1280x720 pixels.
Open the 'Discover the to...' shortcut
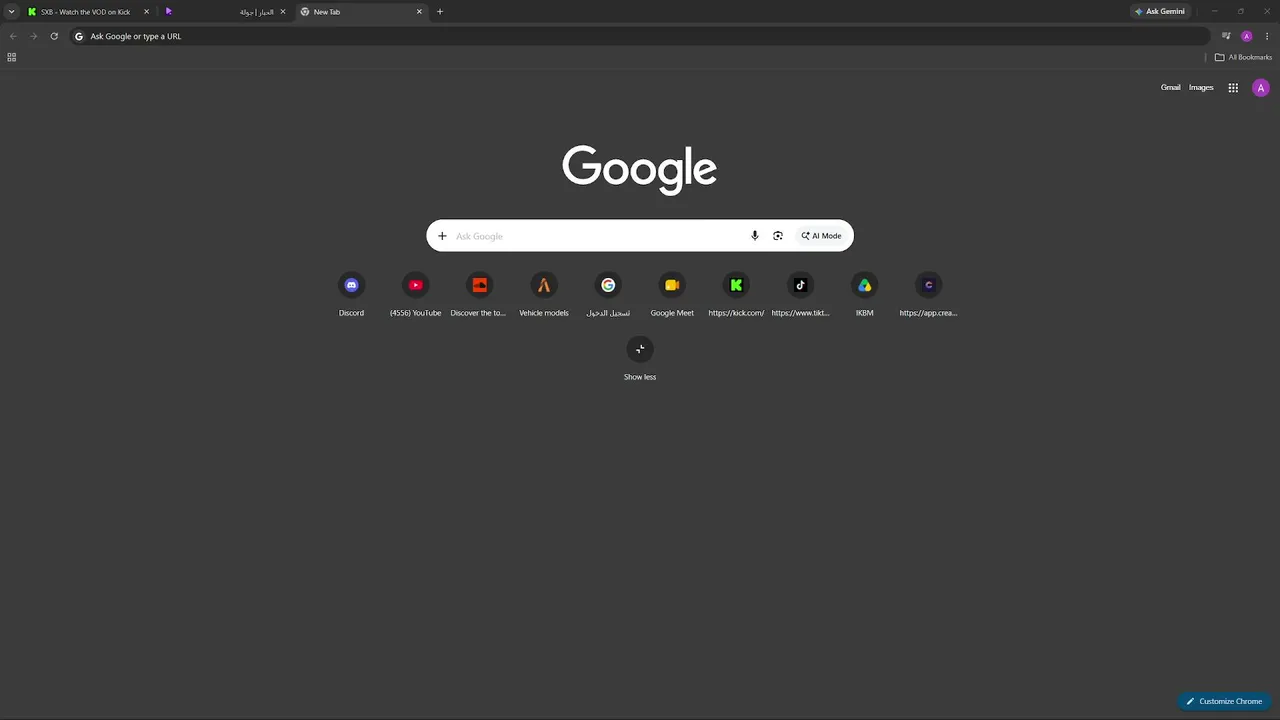pos(479,294)
